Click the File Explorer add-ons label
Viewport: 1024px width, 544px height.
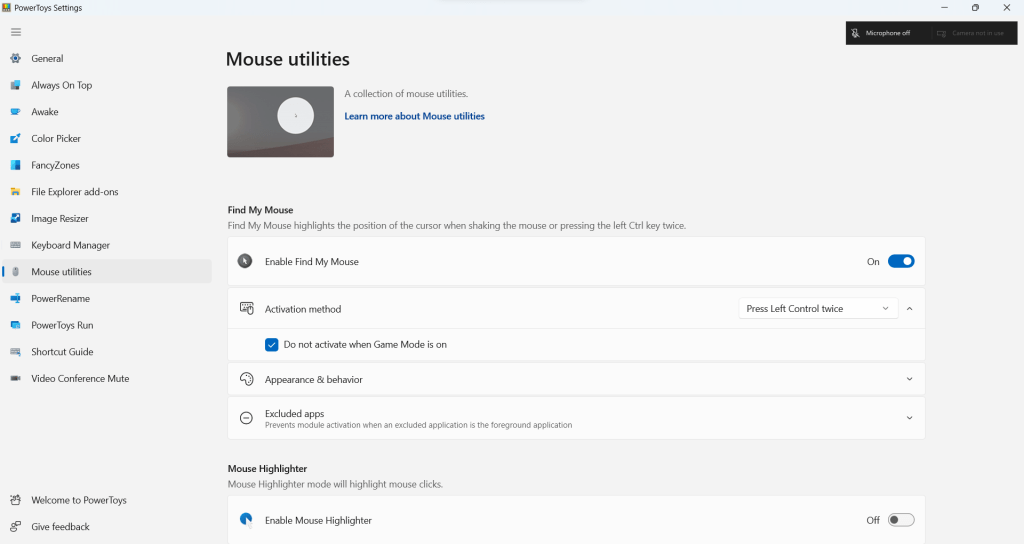pos(74,192)
